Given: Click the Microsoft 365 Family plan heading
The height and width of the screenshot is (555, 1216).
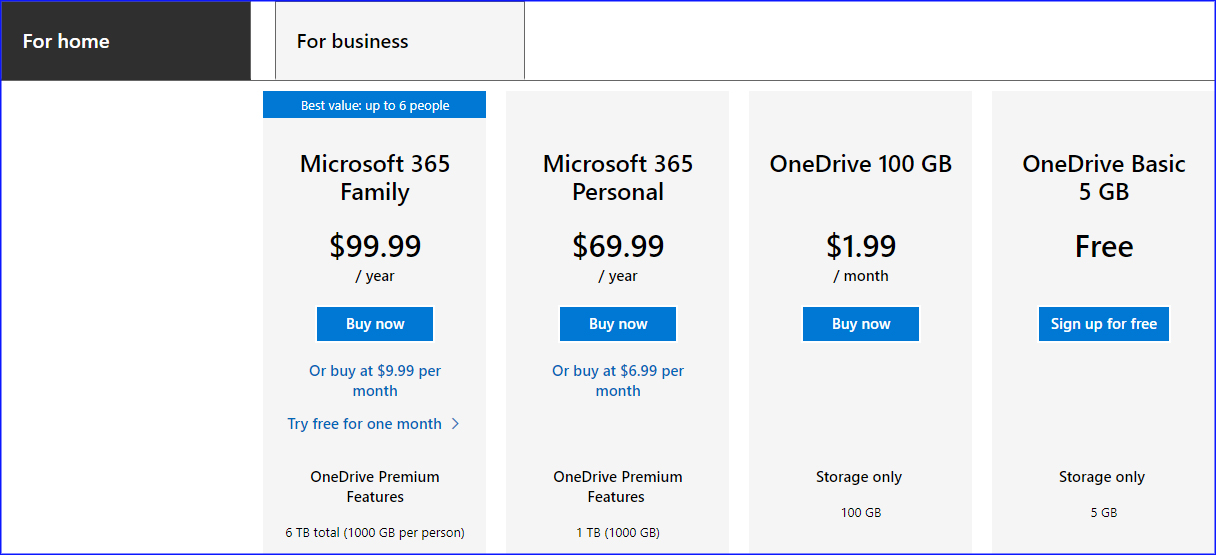Looking at the screenshot, I should [x=375, y=178].
